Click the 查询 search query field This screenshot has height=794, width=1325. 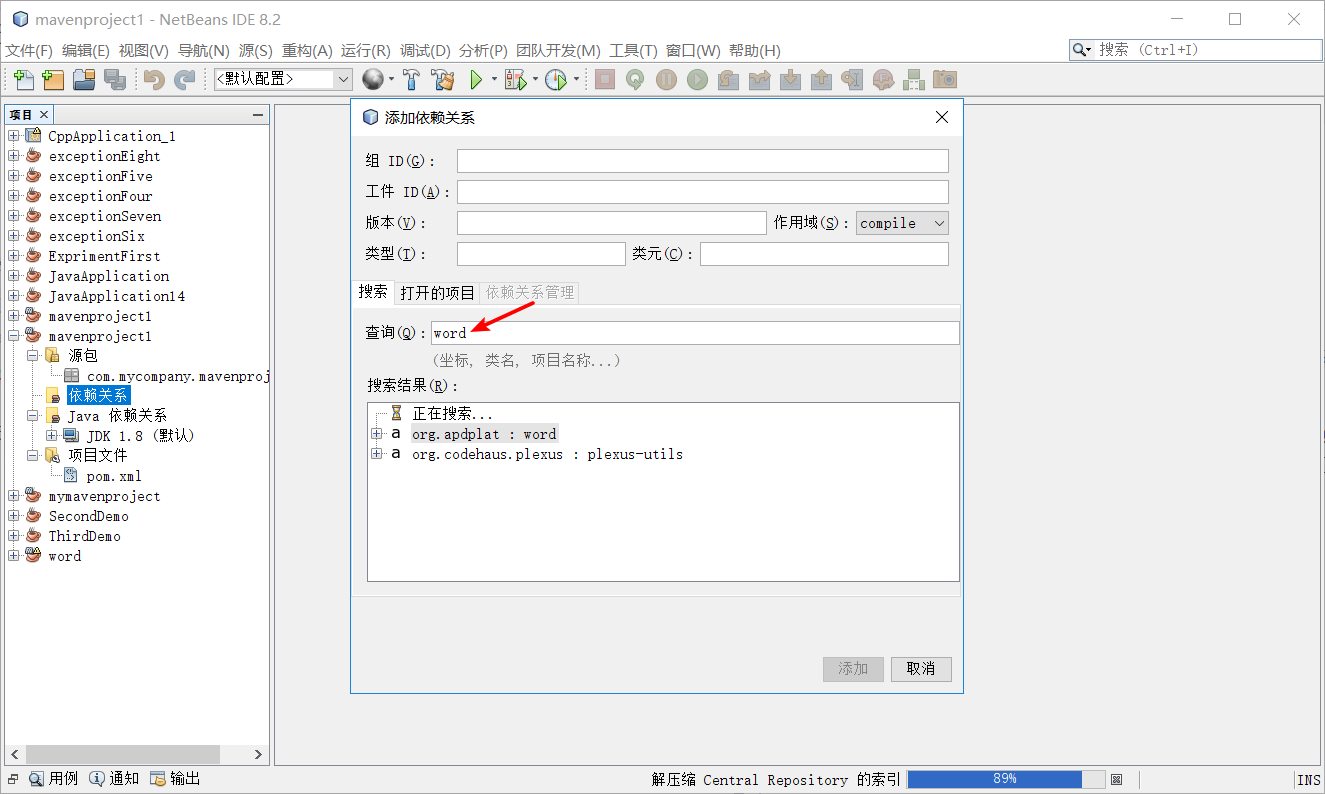point(695,333)
